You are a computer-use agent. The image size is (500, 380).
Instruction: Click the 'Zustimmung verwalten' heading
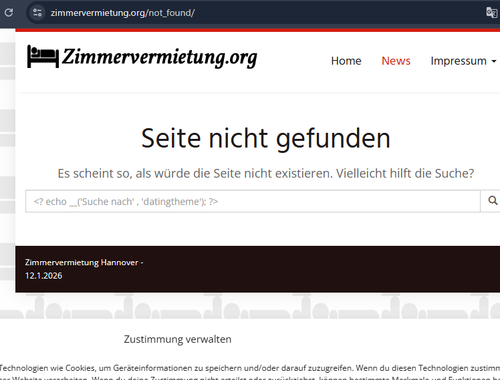click(178, 339)
